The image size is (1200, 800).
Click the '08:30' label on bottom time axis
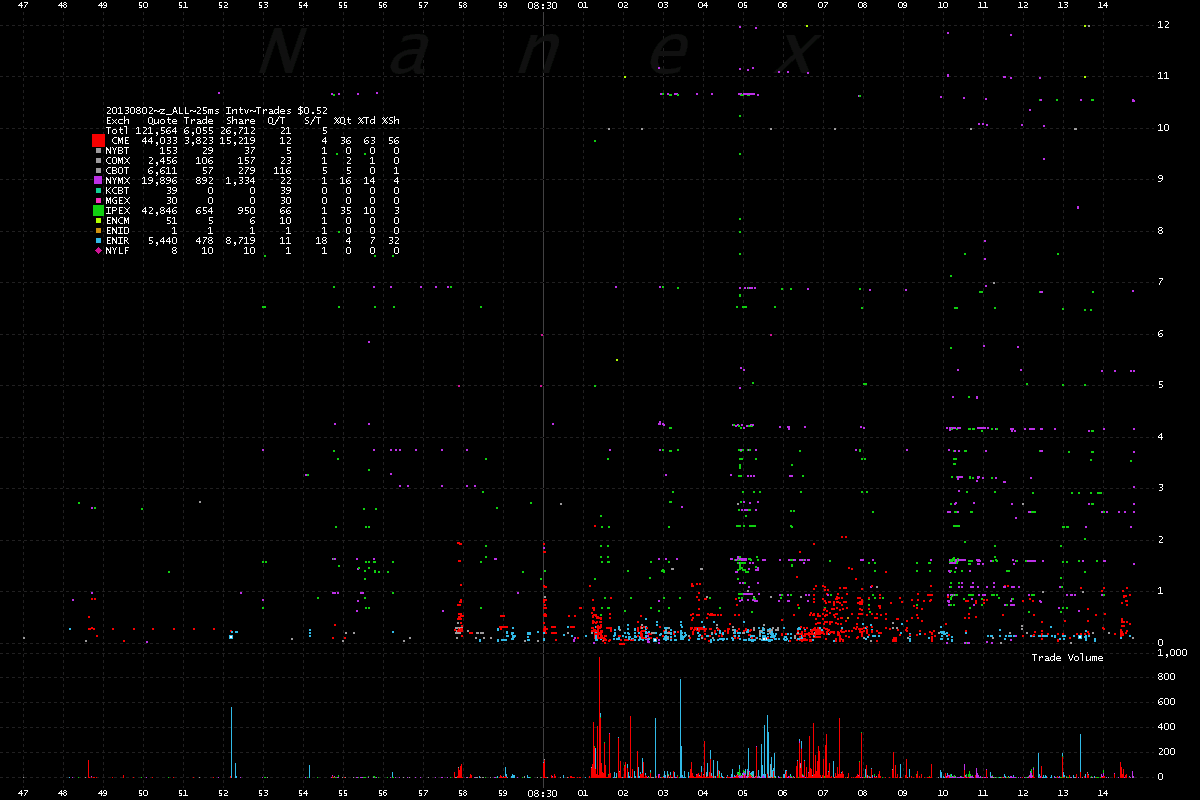click(543, 792)
